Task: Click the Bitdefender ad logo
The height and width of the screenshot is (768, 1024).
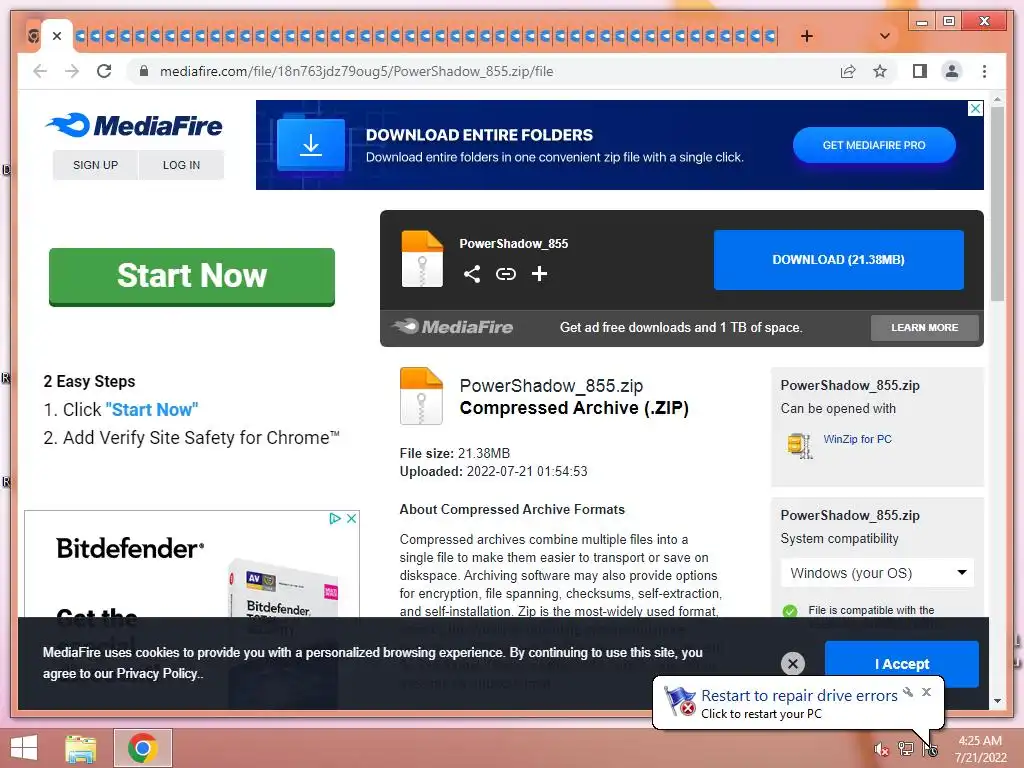Action: coord(130,549)
